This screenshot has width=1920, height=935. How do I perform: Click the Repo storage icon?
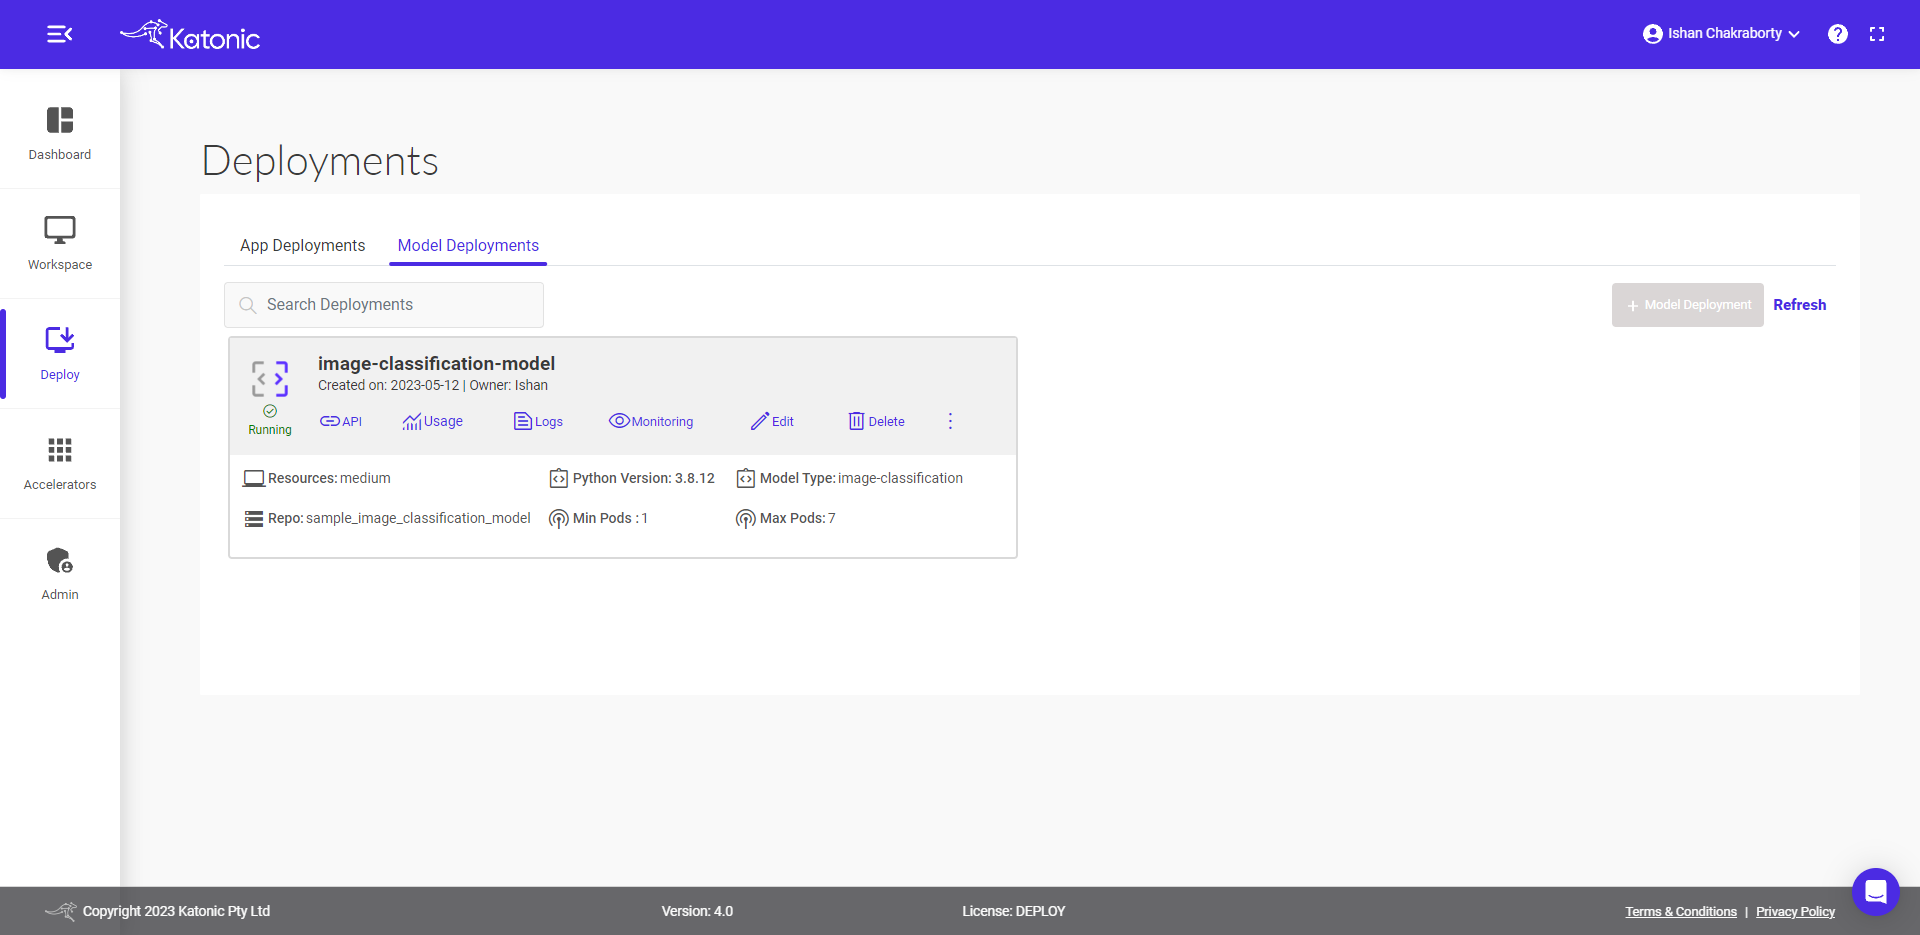point(254,519)
